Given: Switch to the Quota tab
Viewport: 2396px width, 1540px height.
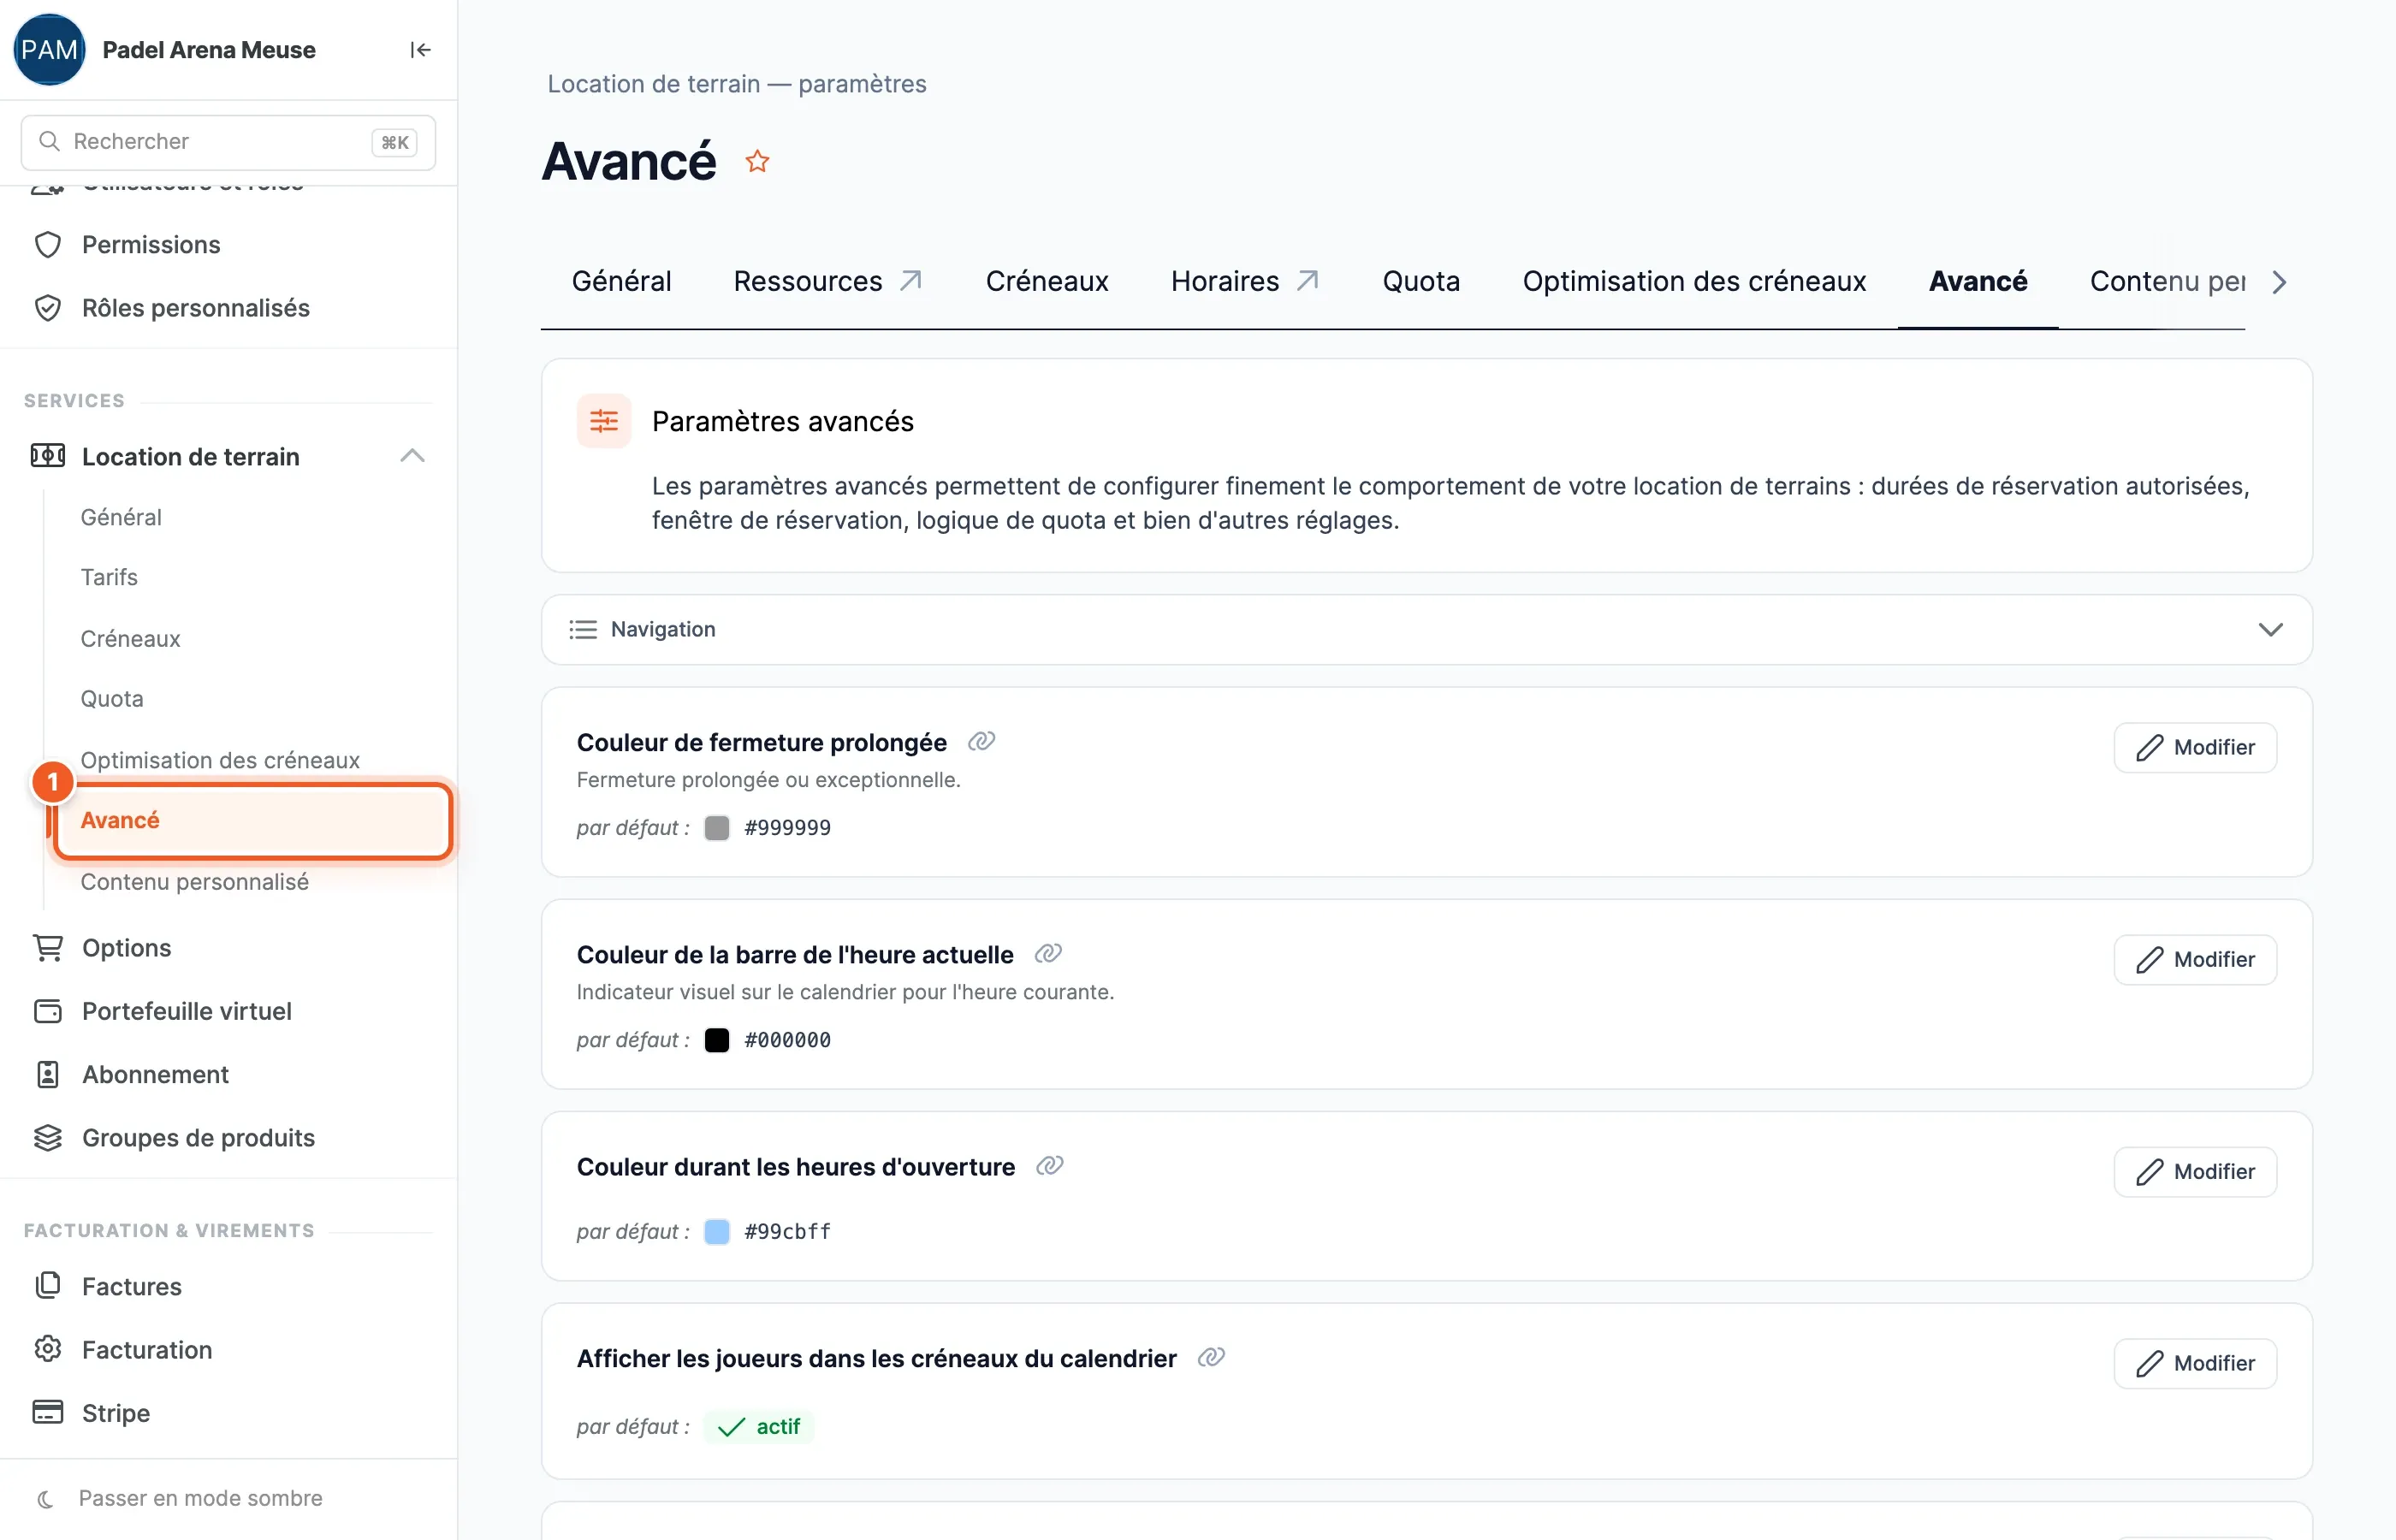Looking at the screenshot, I should click(x=1421, y=281).
